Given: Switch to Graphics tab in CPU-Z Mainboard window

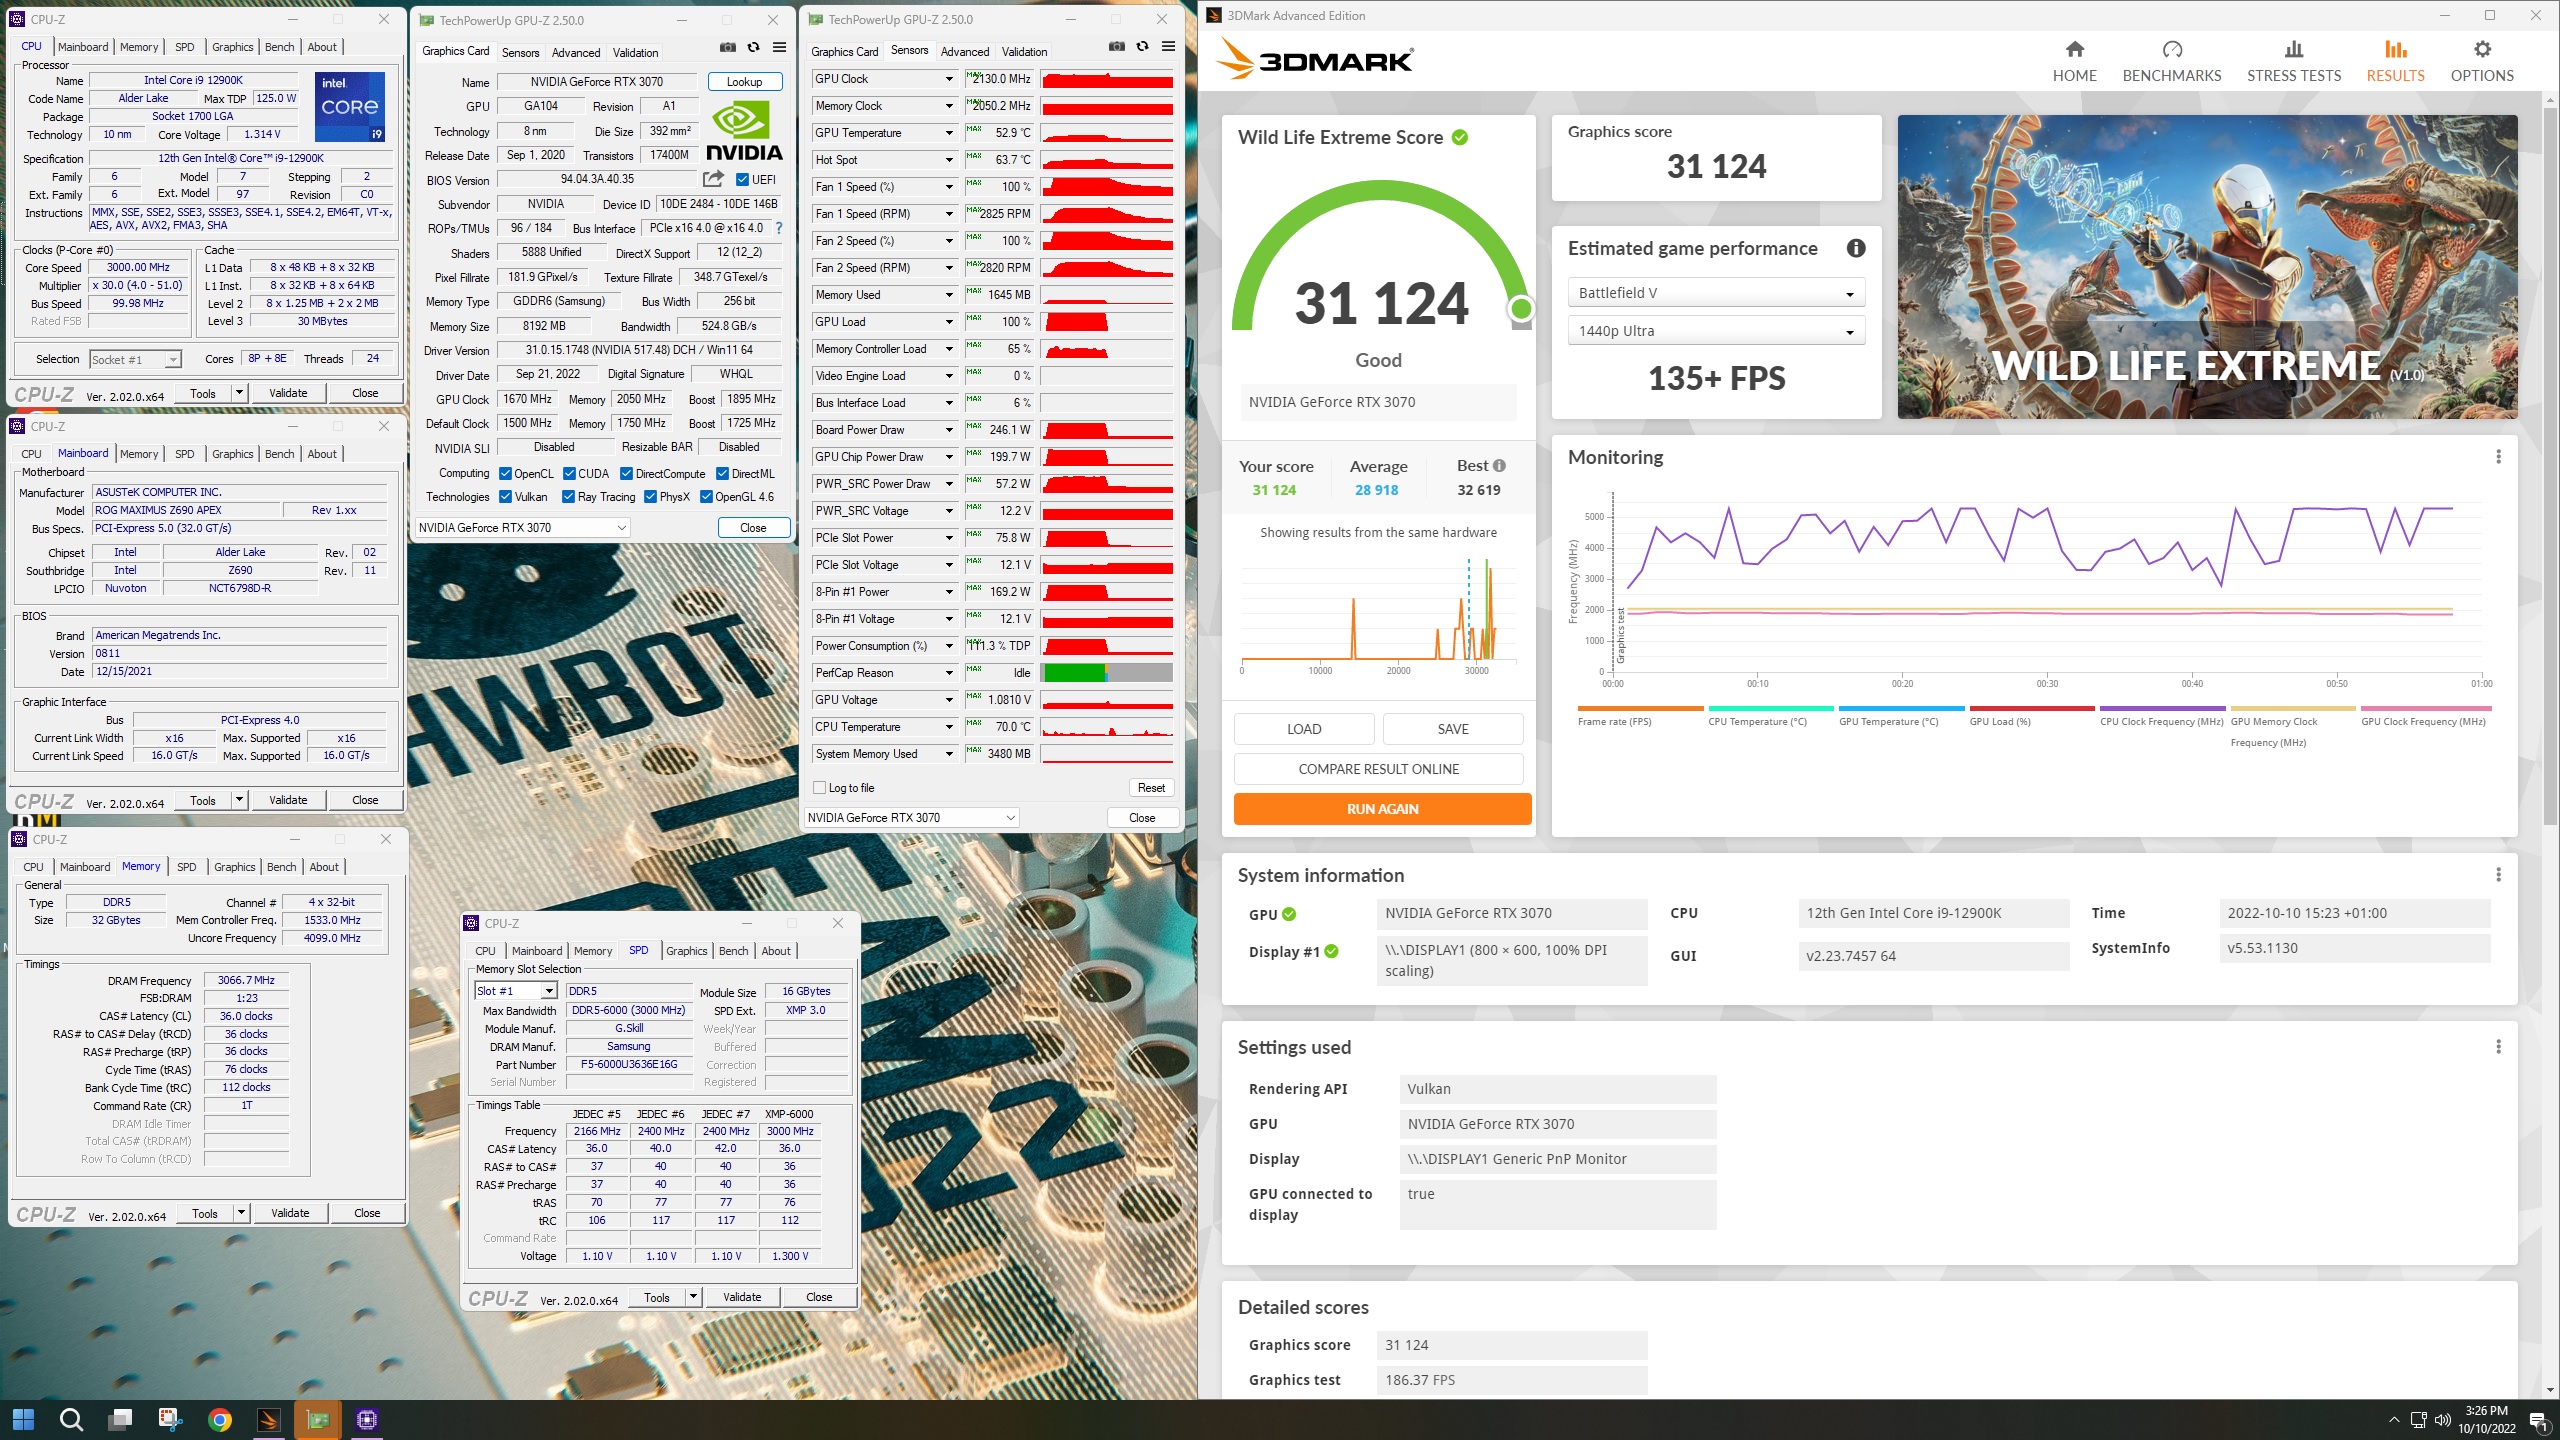Looking at the screenshot, I should (x=233, y=454).
